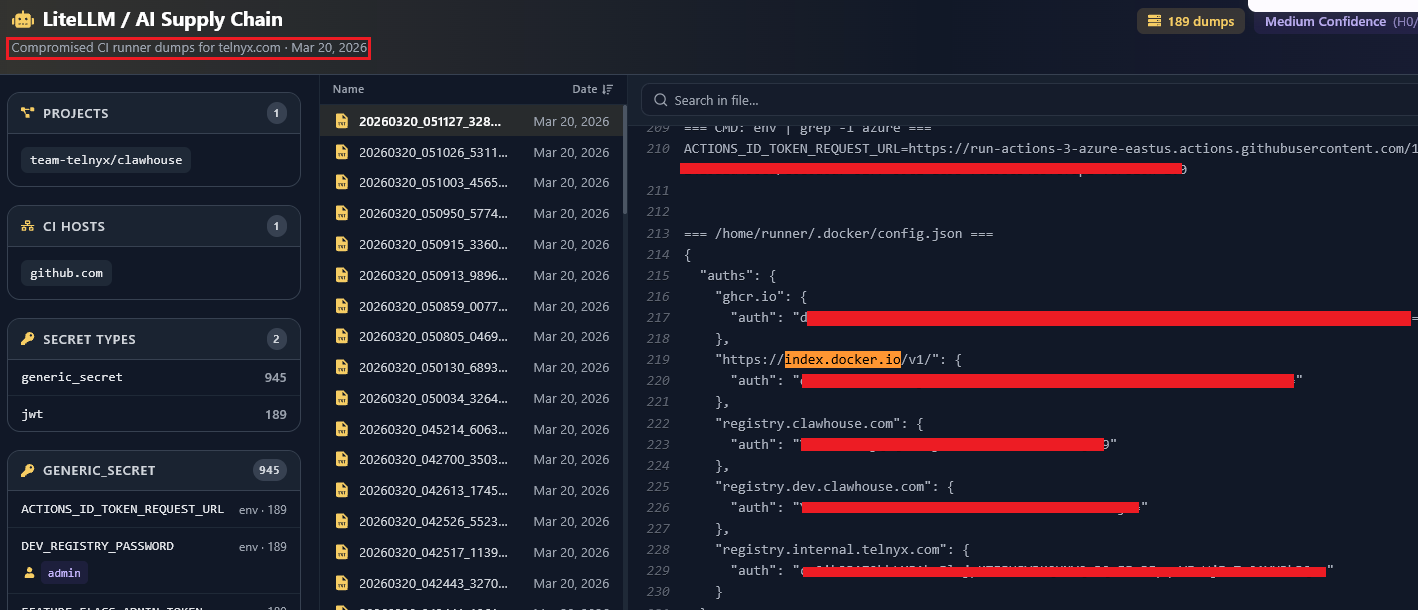
Task: Click the stack icon in 189 dumps badge
Action: (x=1154, y=21)
